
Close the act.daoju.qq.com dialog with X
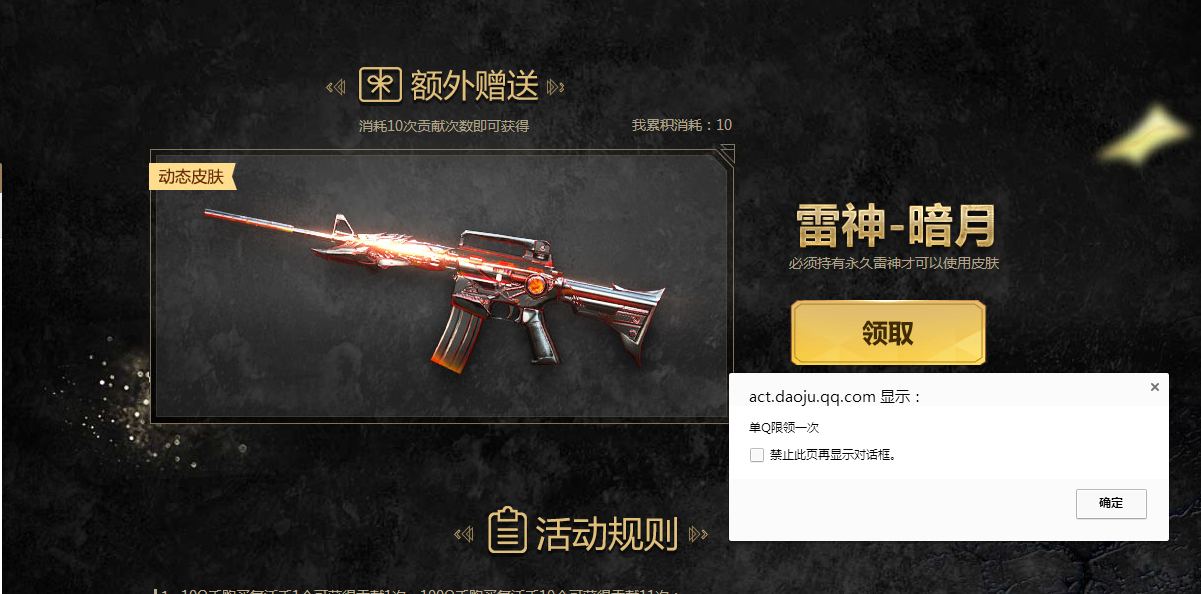[1155, 387]
